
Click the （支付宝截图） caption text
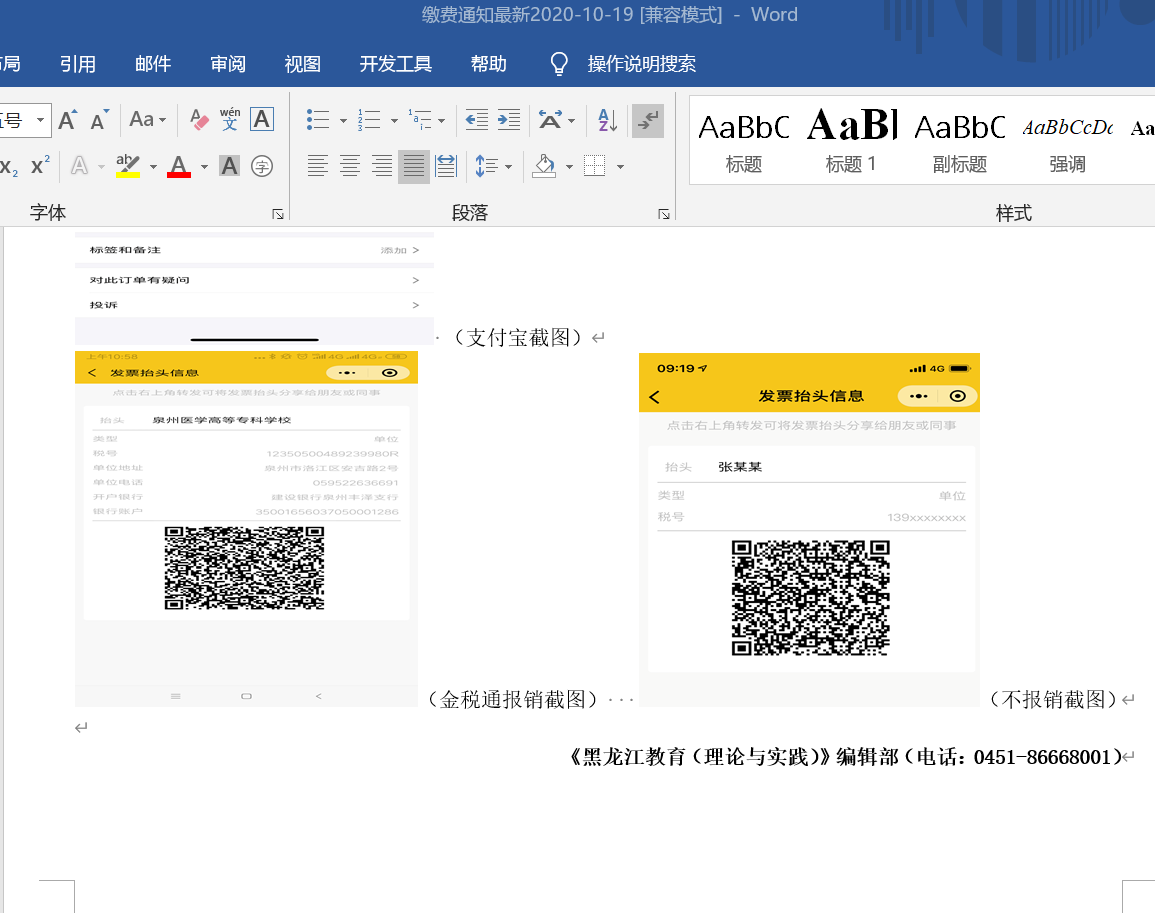pyautogui.click(x=519, y=337)
